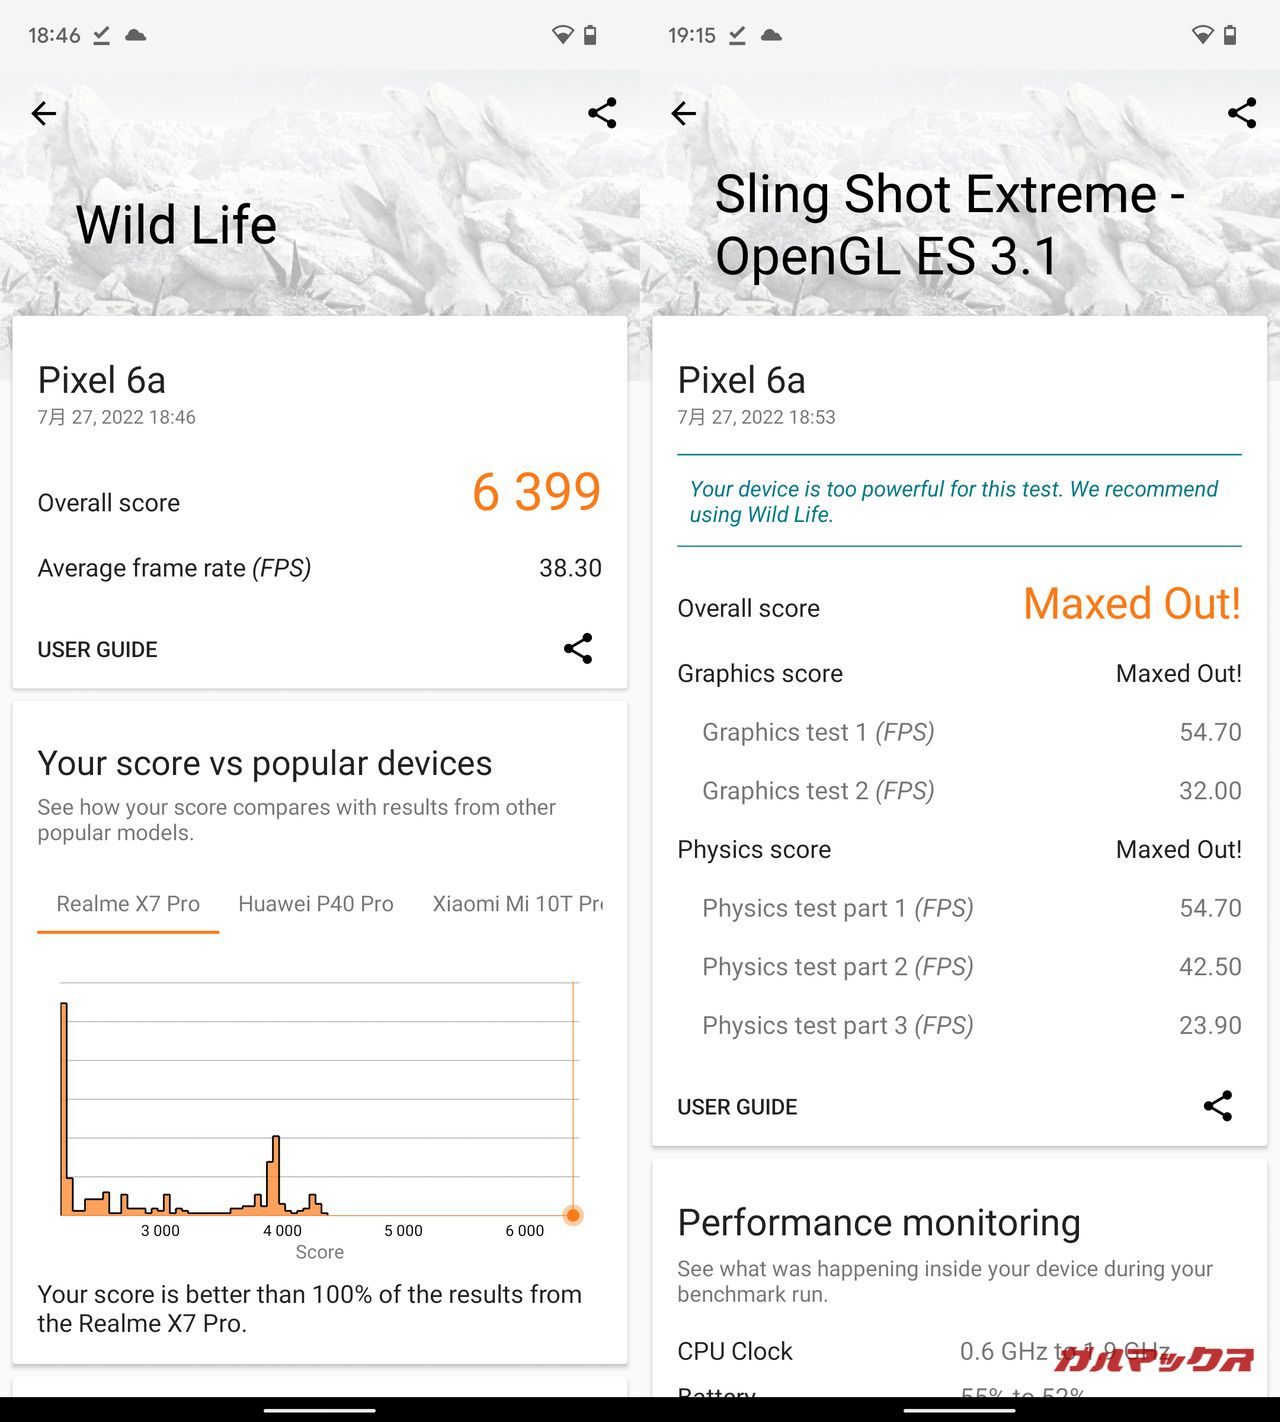Tap the orange score marker on chart
Viewport: 1280px width, 1422px height.
573,1215
